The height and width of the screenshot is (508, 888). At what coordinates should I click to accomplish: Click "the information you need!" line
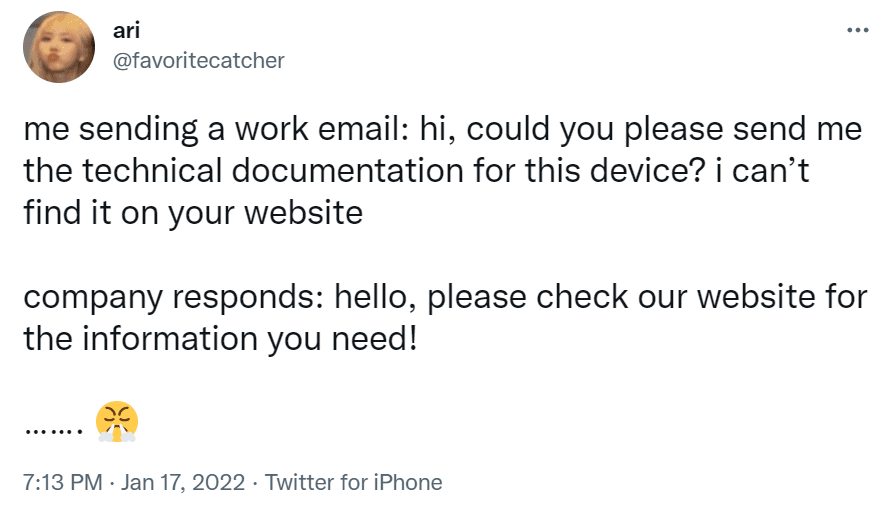click(x=219, y=339)
